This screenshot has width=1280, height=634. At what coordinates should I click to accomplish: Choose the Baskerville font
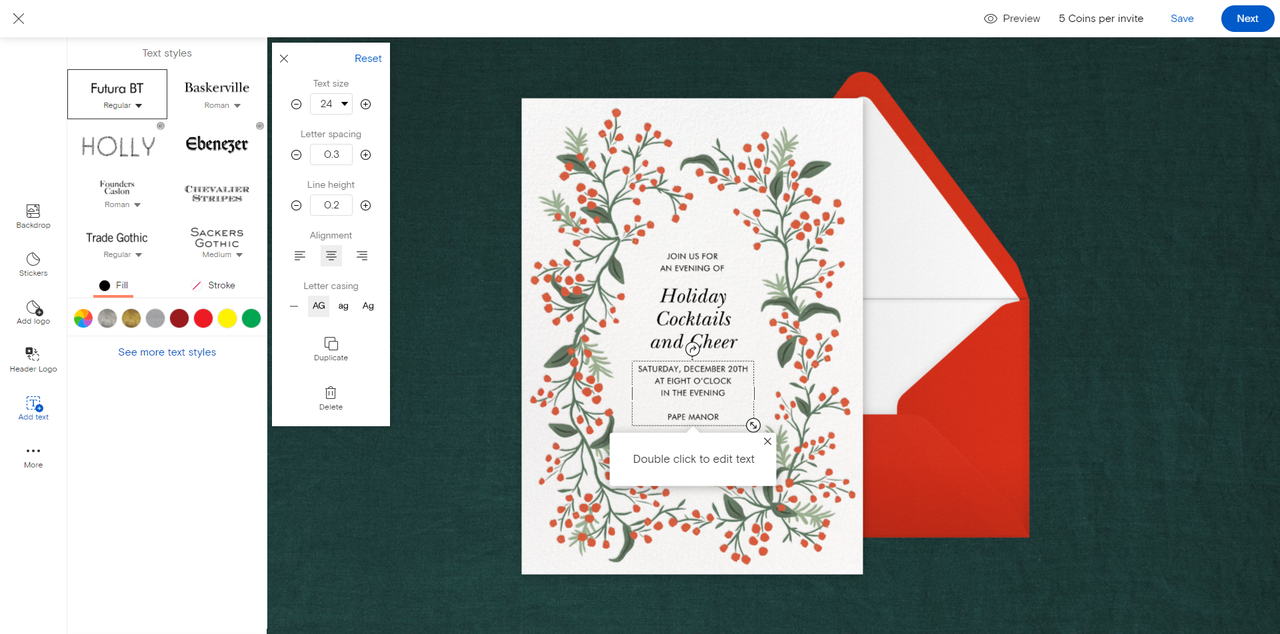tap(217, 88)
